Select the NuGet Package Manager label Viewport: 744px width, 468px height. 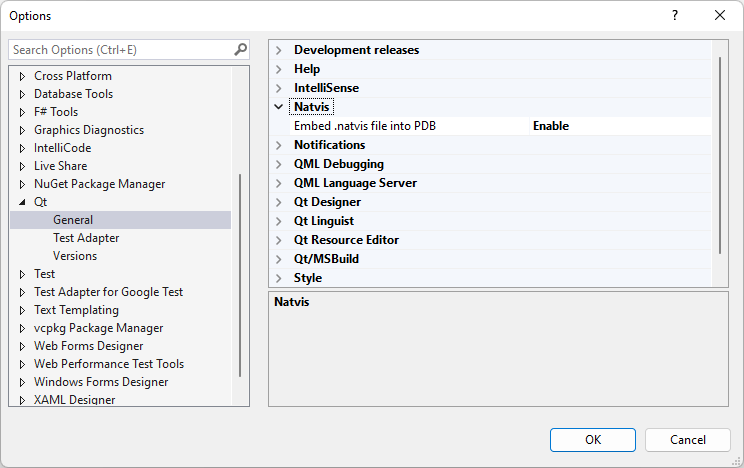click(99, 184)
